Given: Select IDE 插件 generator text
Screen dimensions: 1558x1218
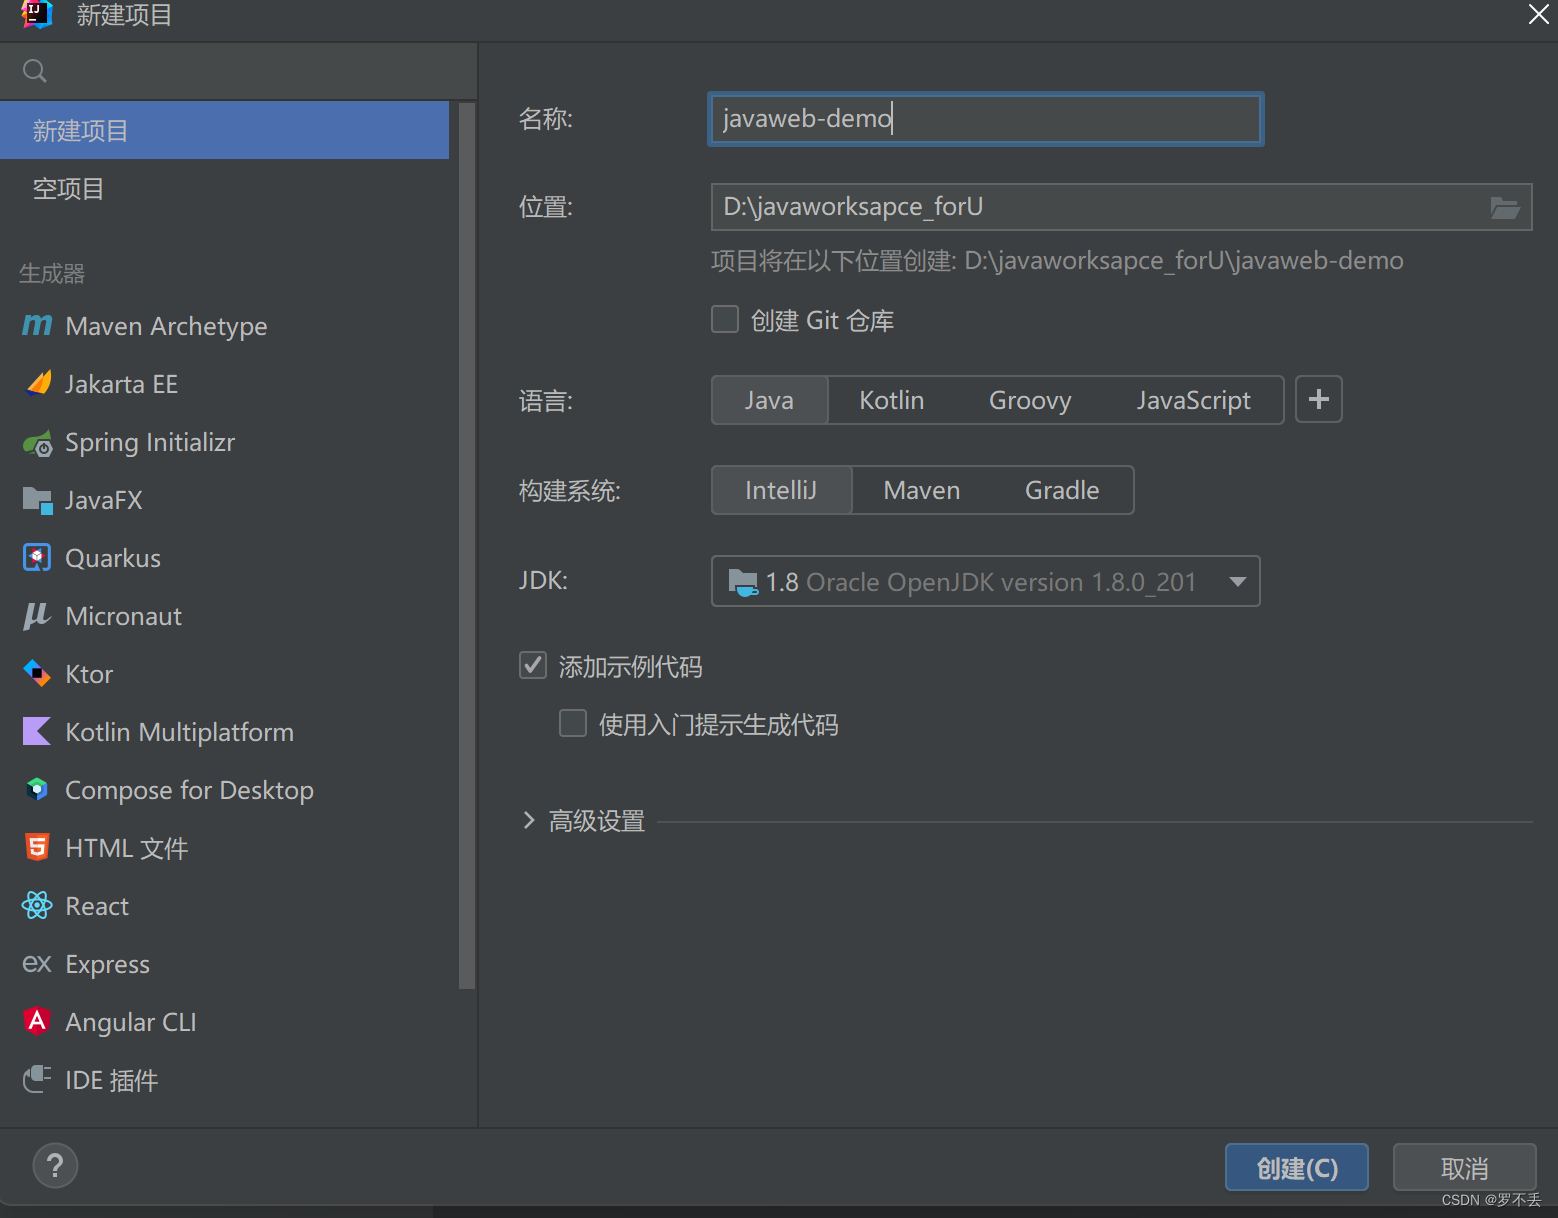Looking at the screenshot, I should point(112,1080).
